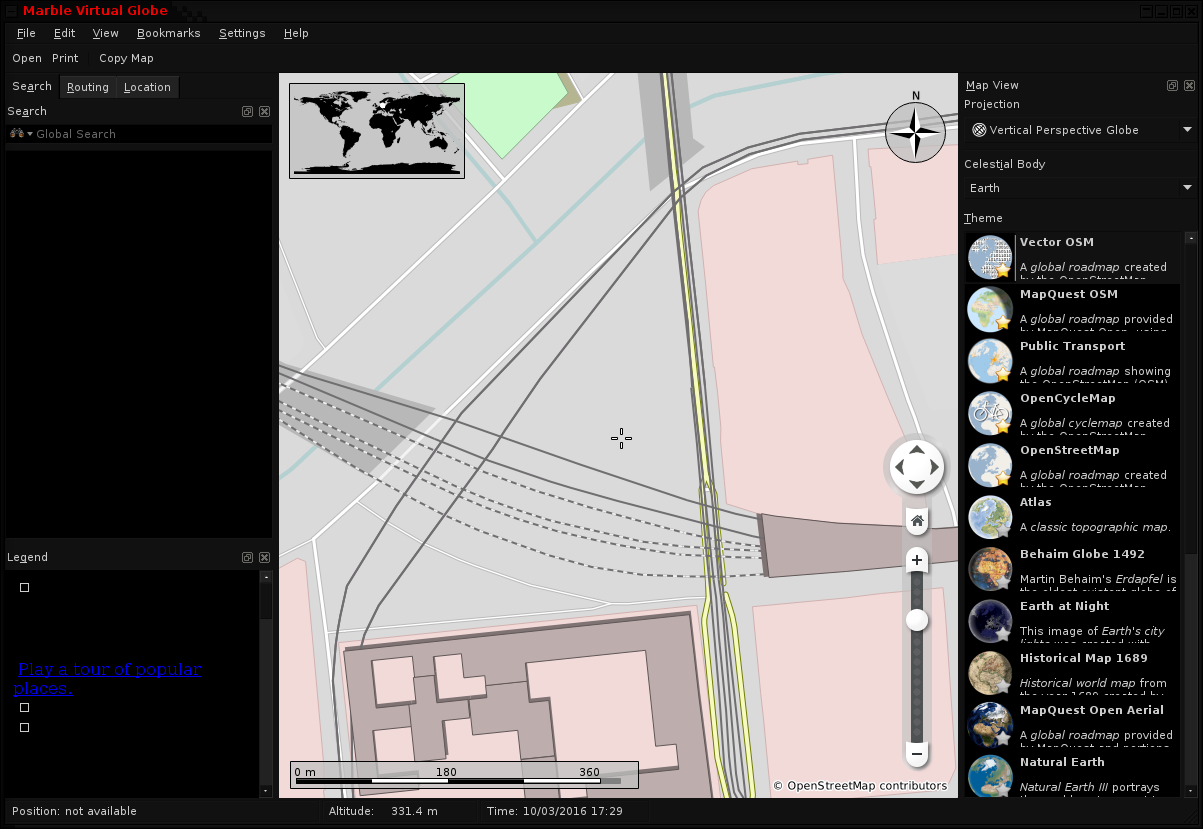
Task: Switch to the Routing tab
Action: 88,87
